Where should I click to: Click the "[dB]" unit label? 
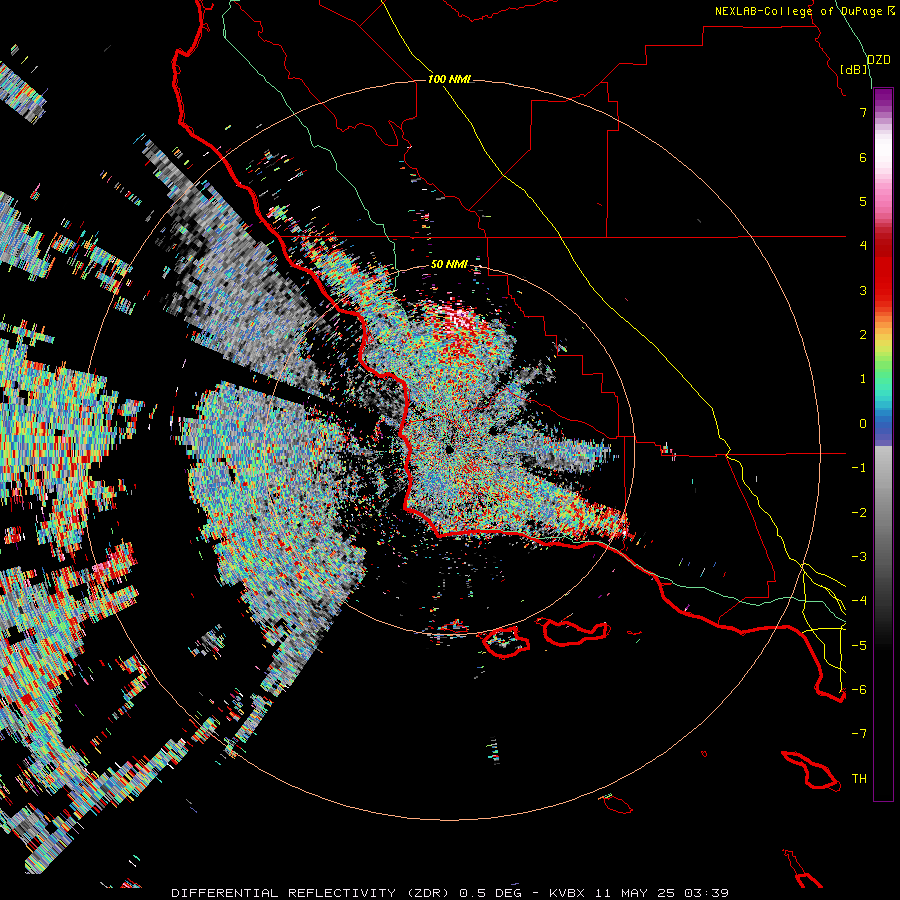854,69
